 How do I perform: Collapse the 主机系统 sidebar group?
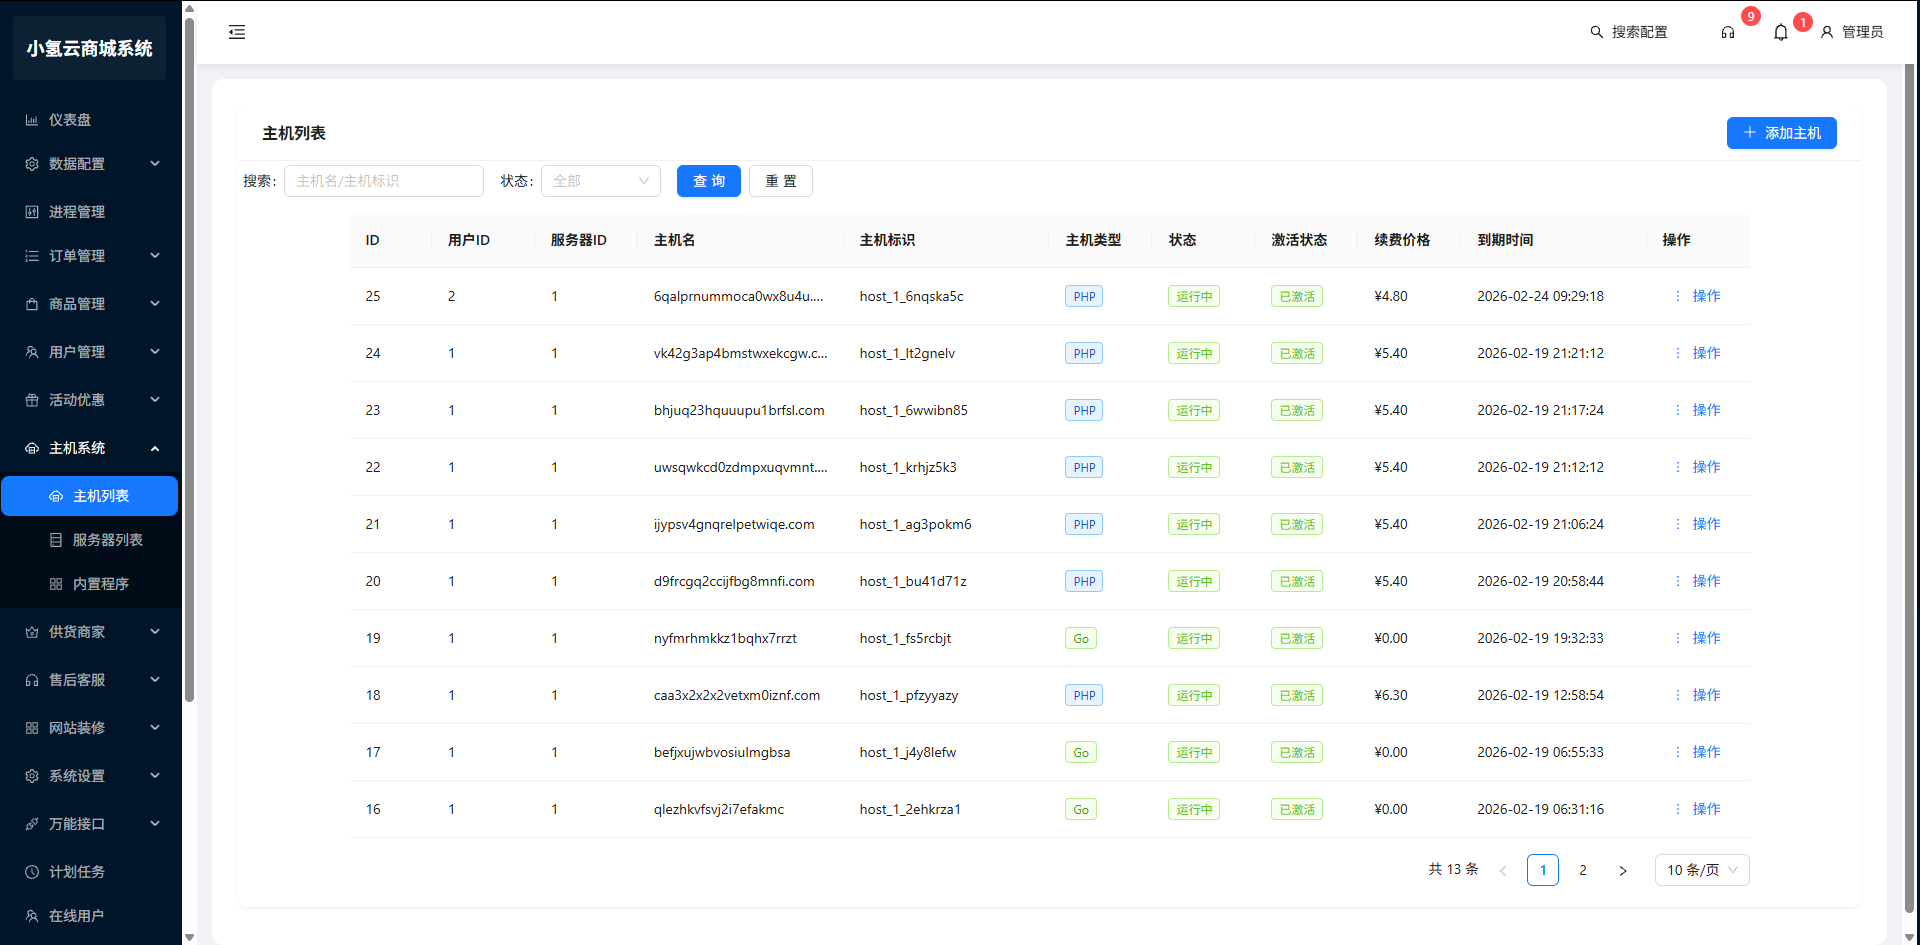[x=90, y=448]
